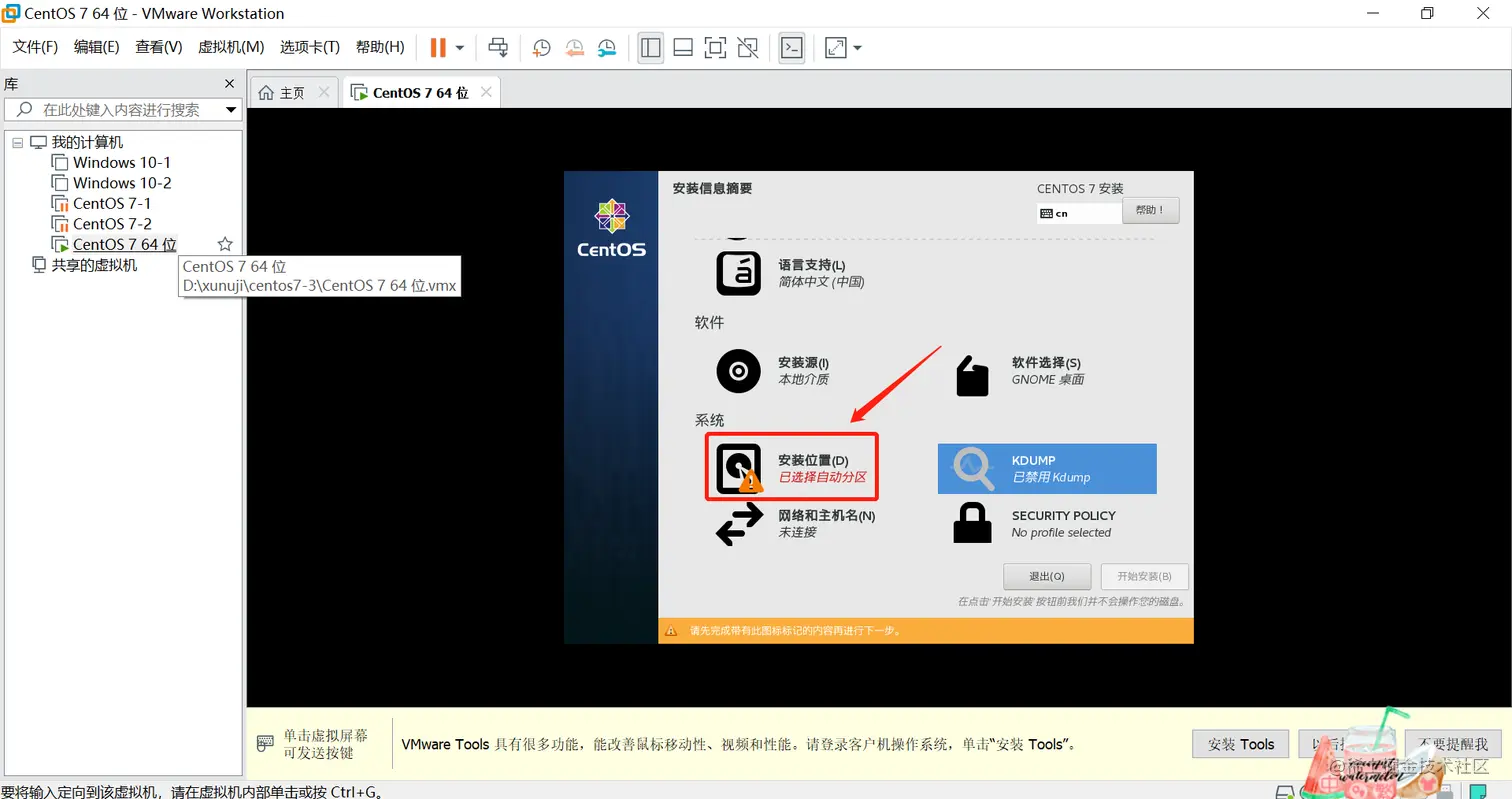Open 安装源(I) installation source
Viewport: 1512px width, 799px height.
click(x=773, y=371)
